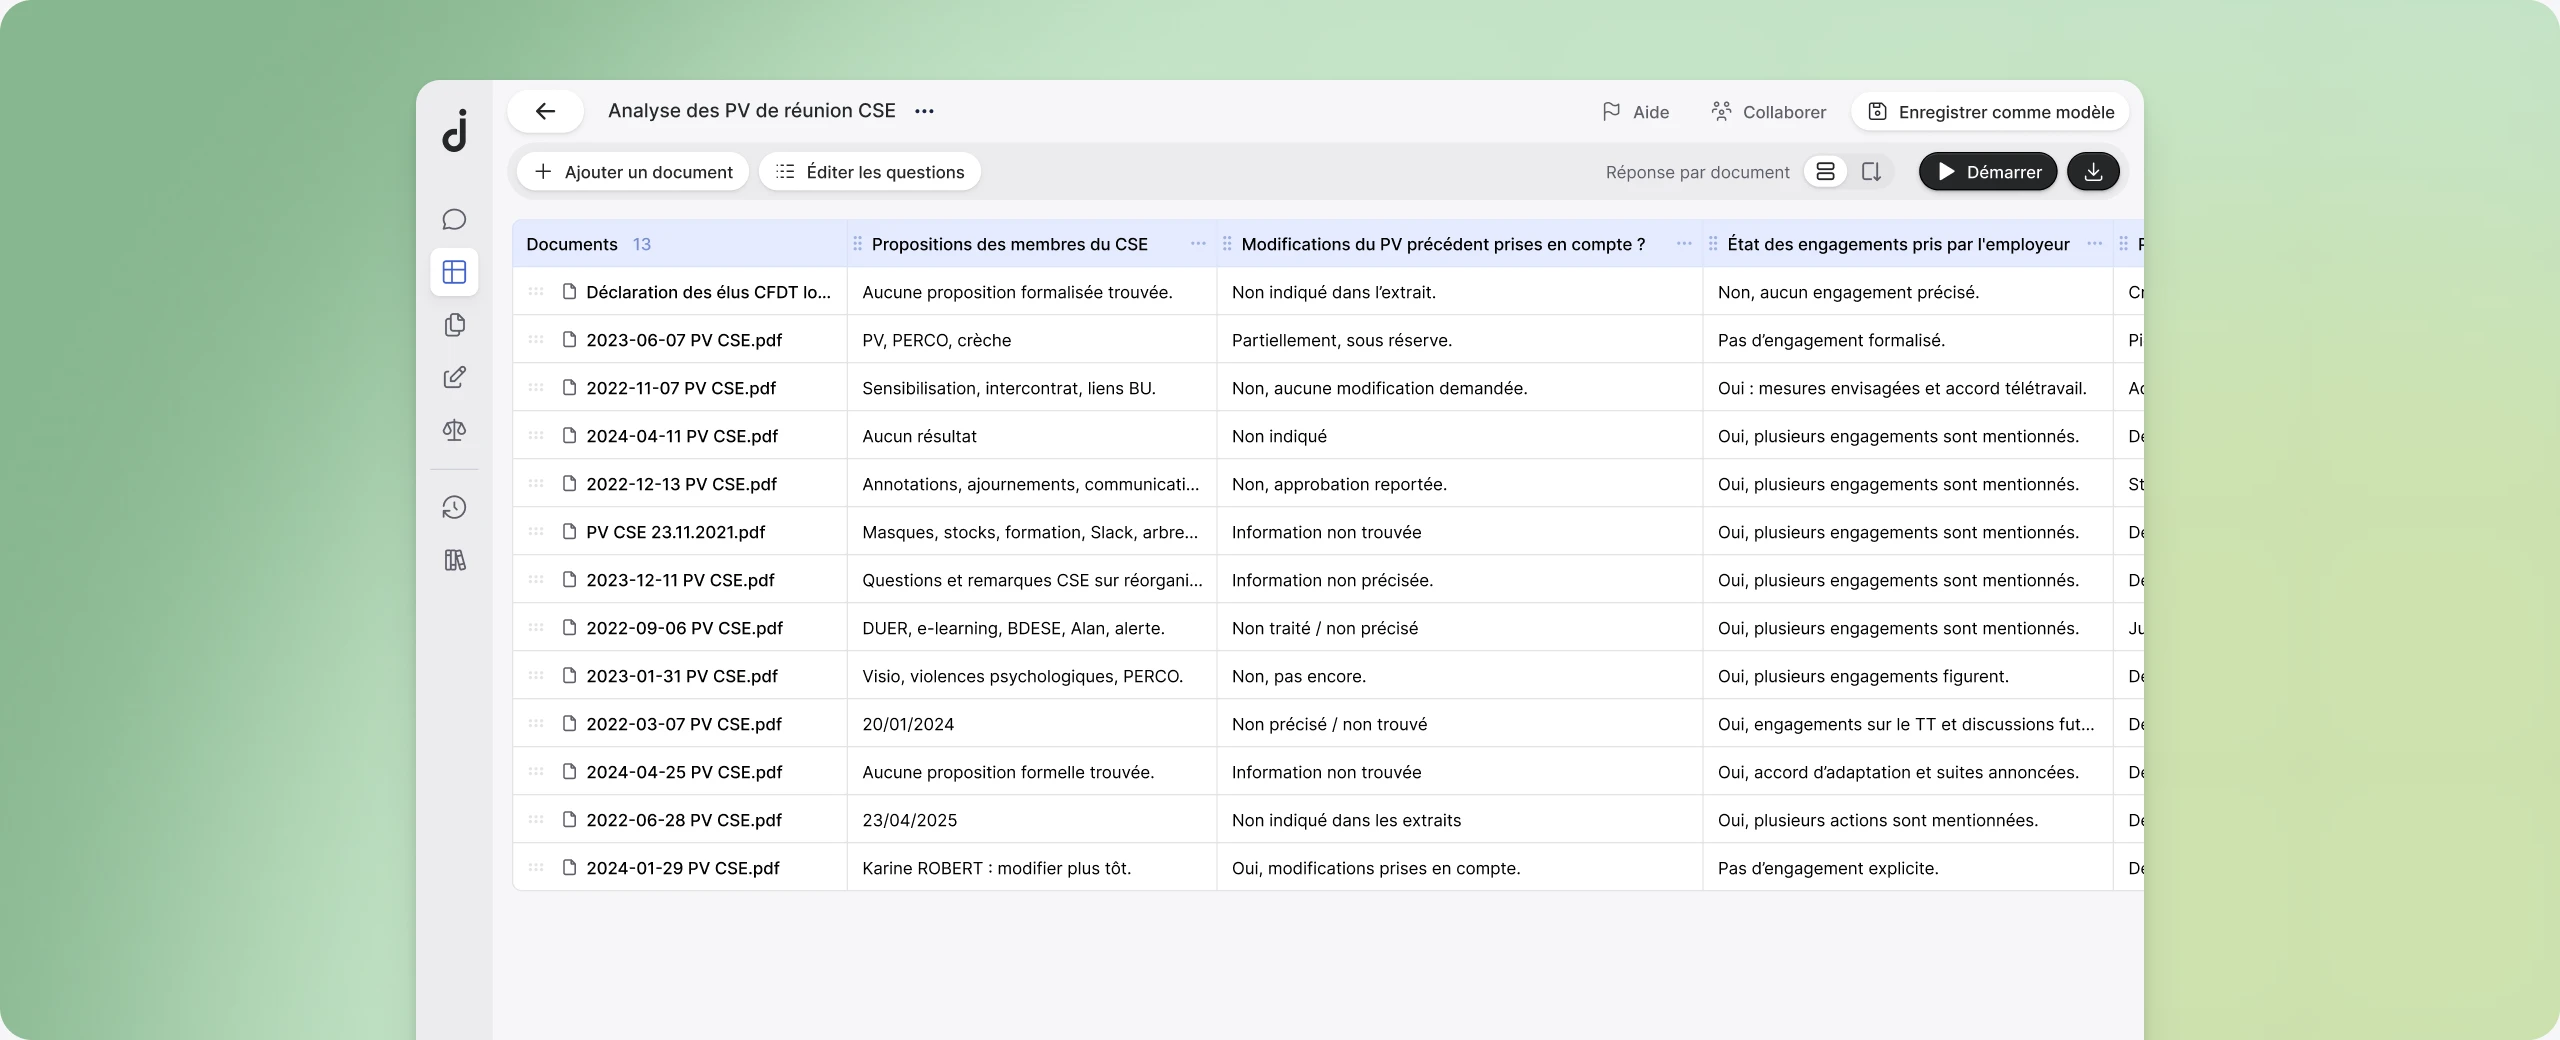Click Éditer les questions
Viewport: 2560px width, 1040px height.
tap(870, 172)
